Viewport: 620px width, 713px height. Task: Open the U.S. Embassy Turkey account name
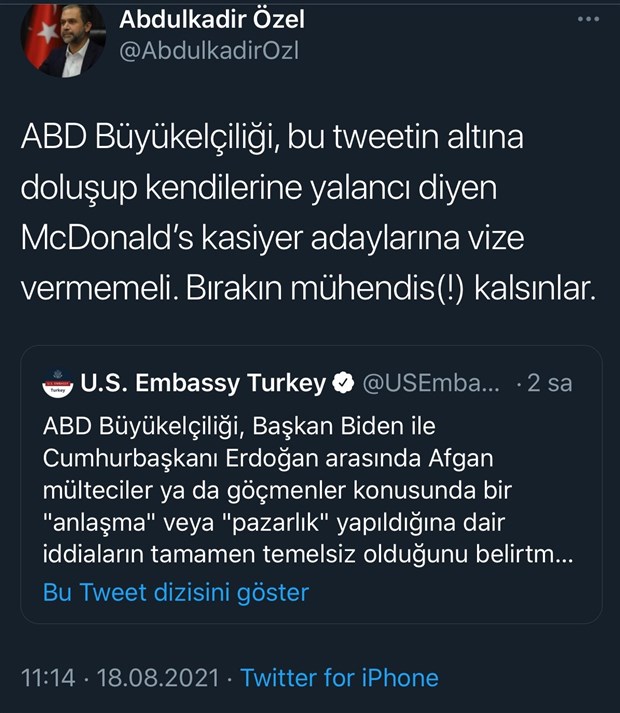[x=203, y=383]
